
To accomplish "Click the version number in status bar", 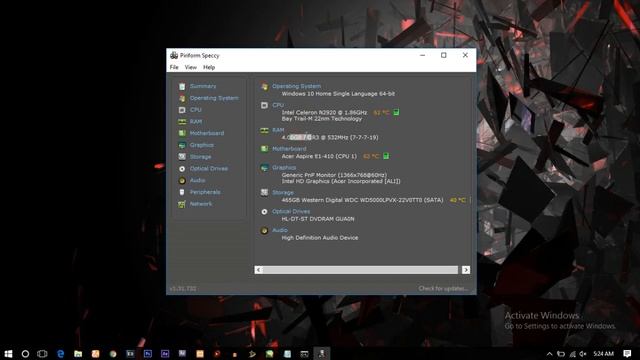I will [183, 289].
